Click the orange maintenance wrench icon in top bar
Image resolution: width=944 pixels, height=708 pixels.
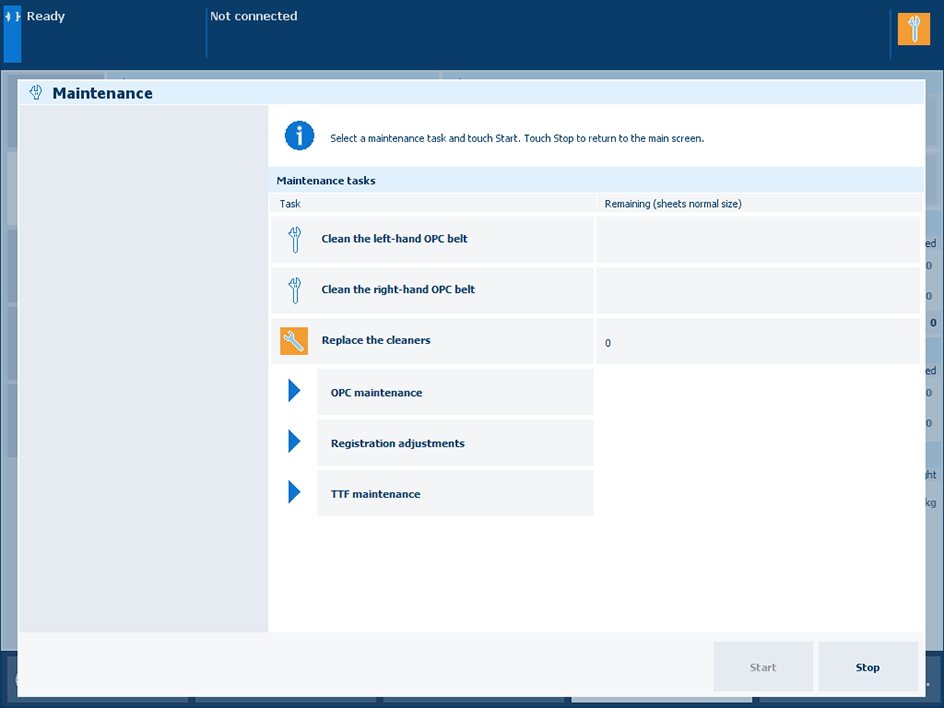[913, 29]
